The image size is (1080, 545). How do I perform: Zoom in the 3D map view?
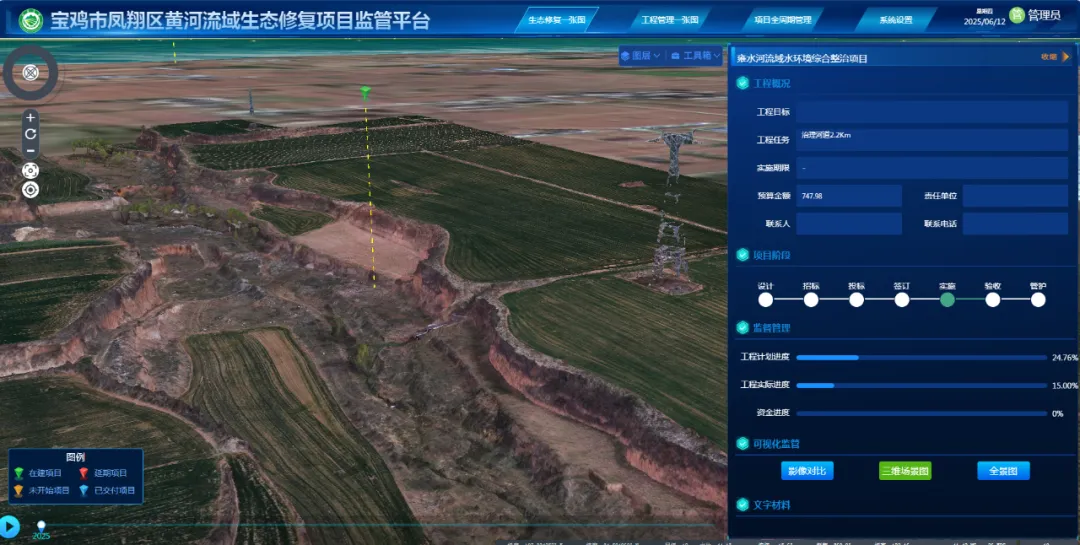[x=30, y=117]
